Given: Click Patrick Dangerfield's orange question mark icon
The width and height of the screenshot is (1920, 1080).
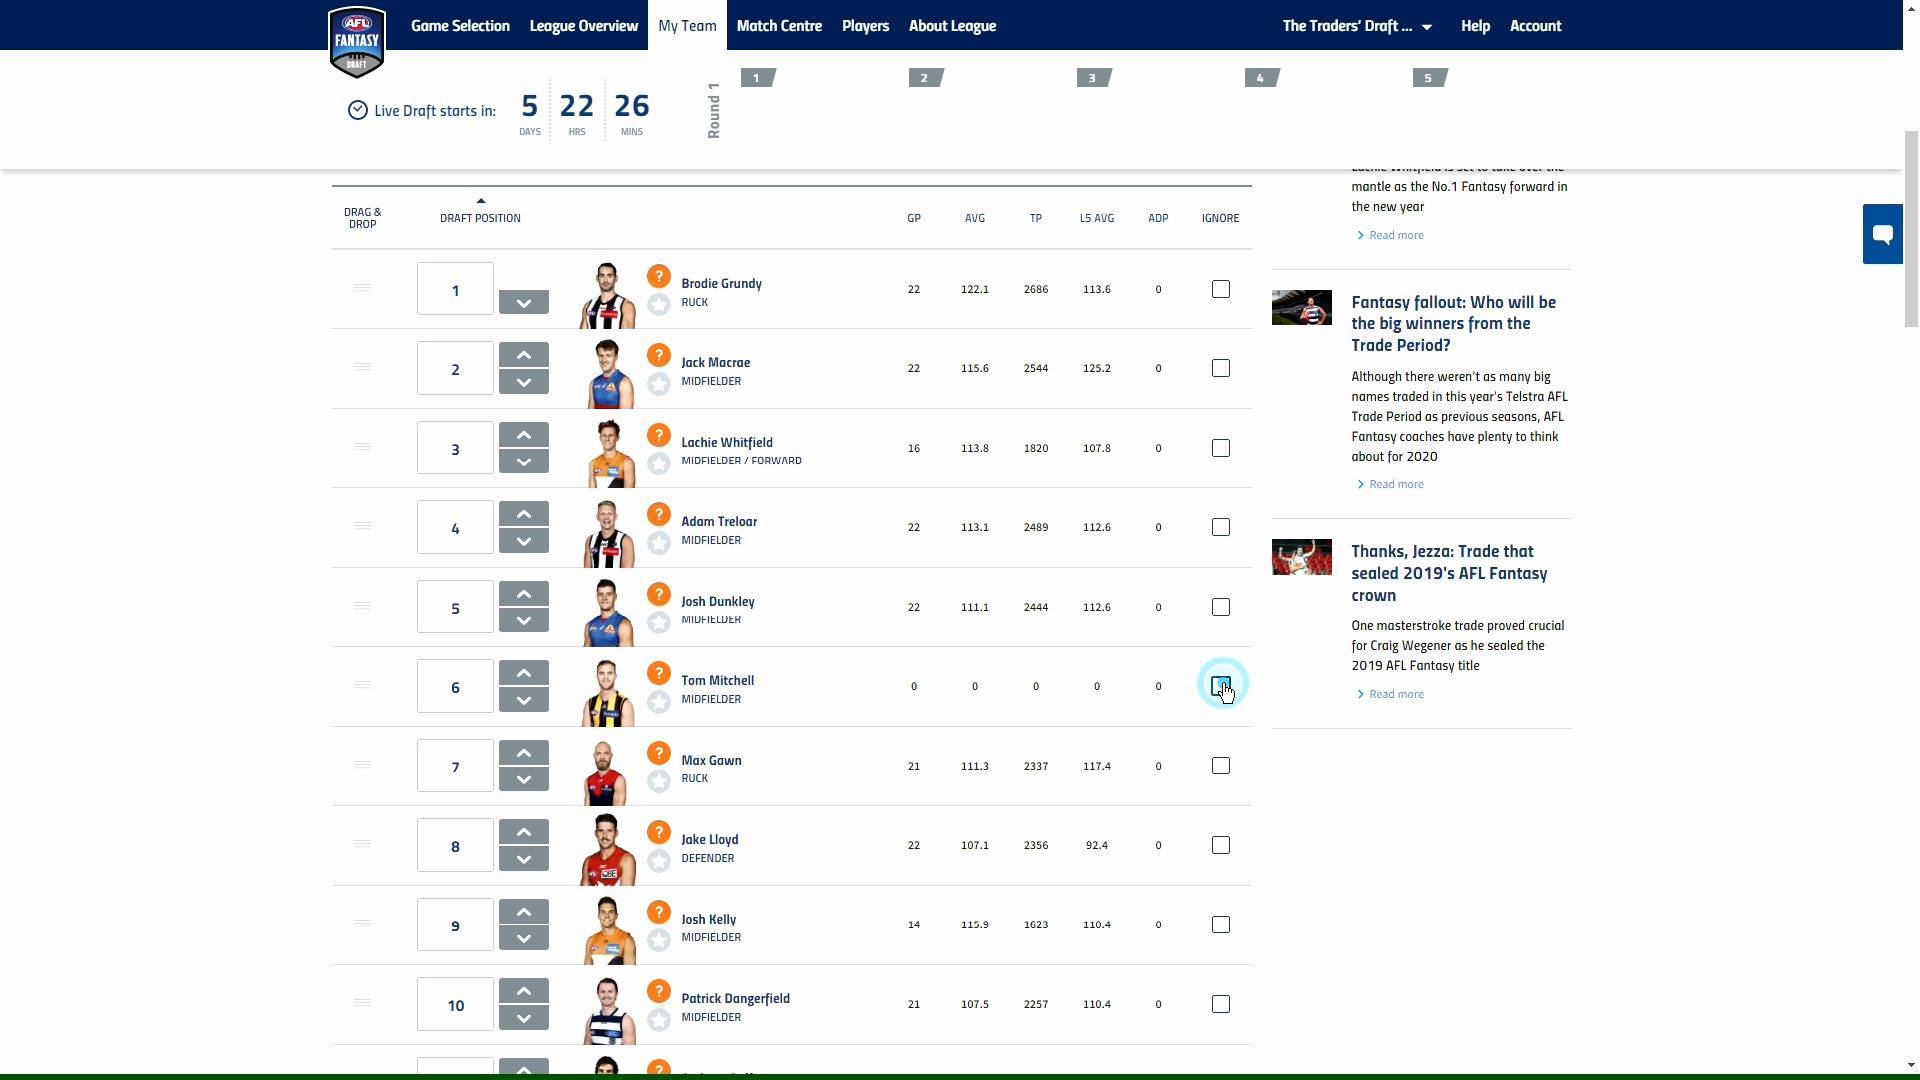Looking at the screenshot, I should pos(658,991).
